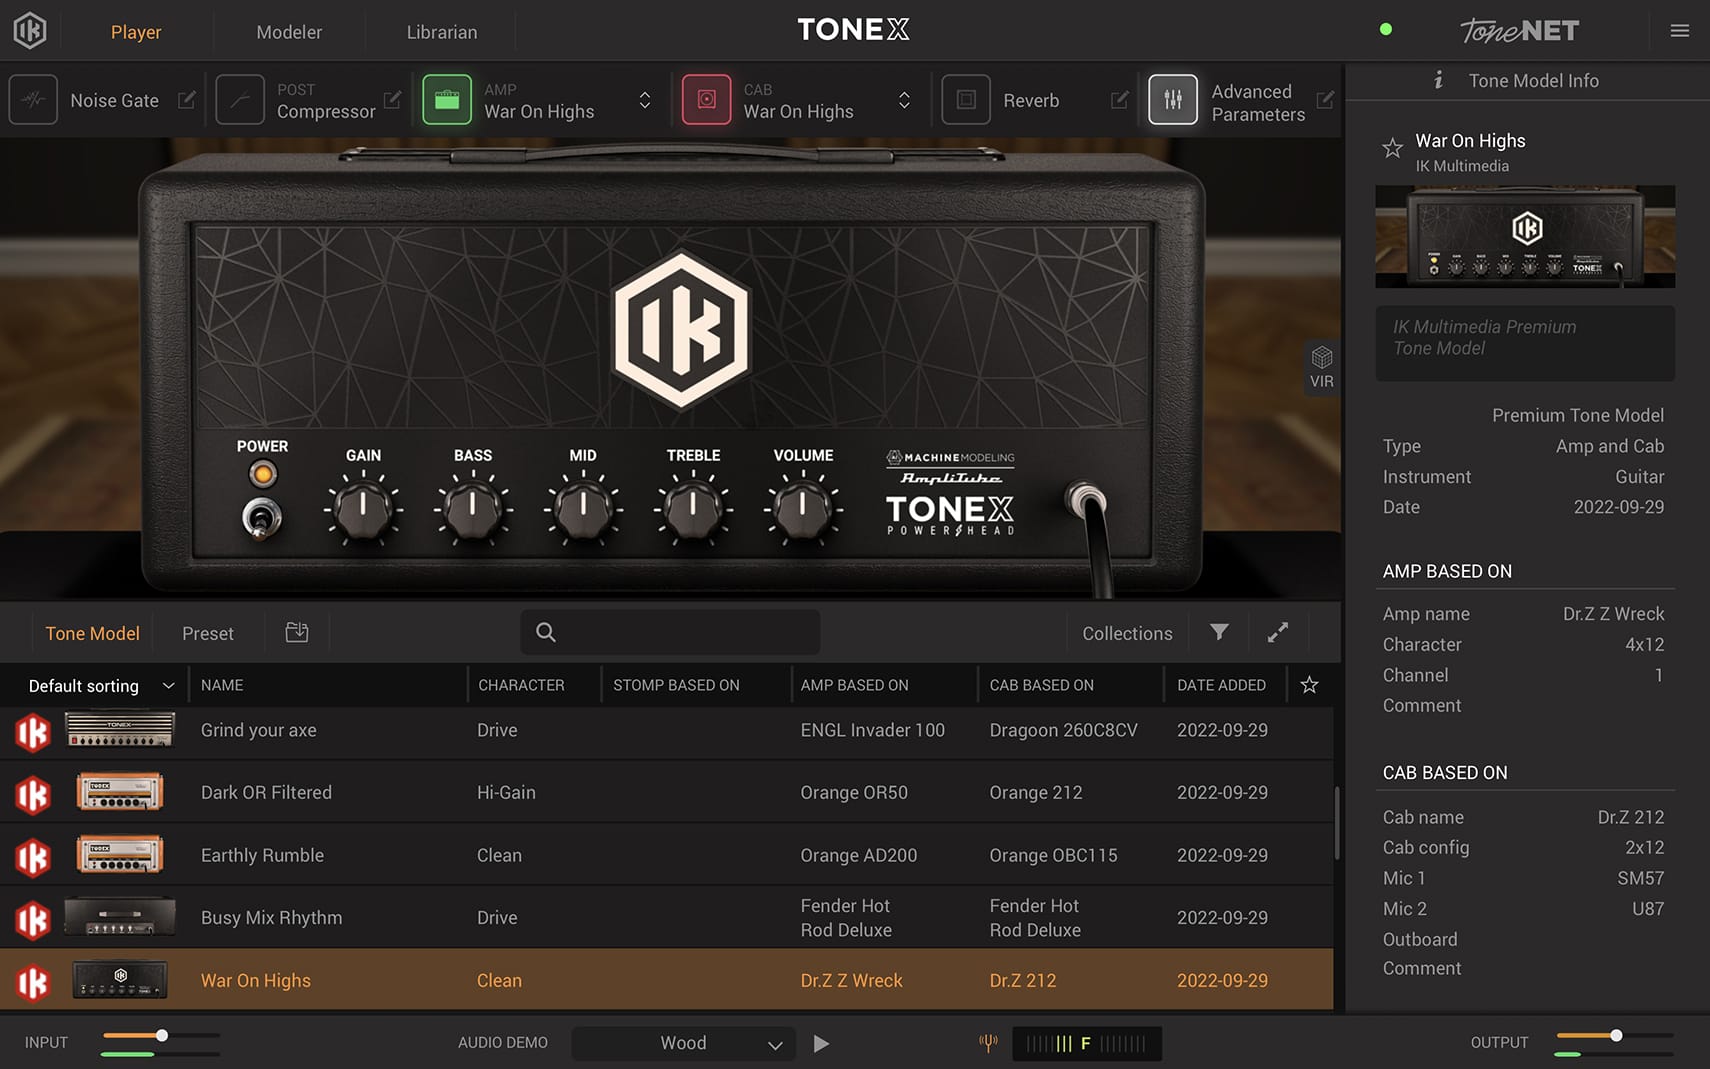Open the Default sorting dropdown
Screen dimensions: 1710x1069
pyautogui.click(x=97, y=685)
